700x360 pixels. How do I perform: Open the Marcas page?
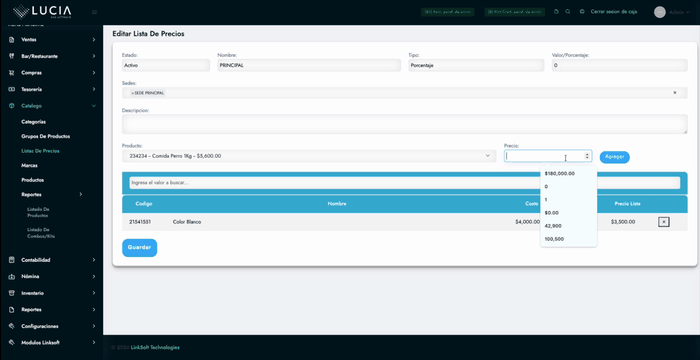click(29, 165)
